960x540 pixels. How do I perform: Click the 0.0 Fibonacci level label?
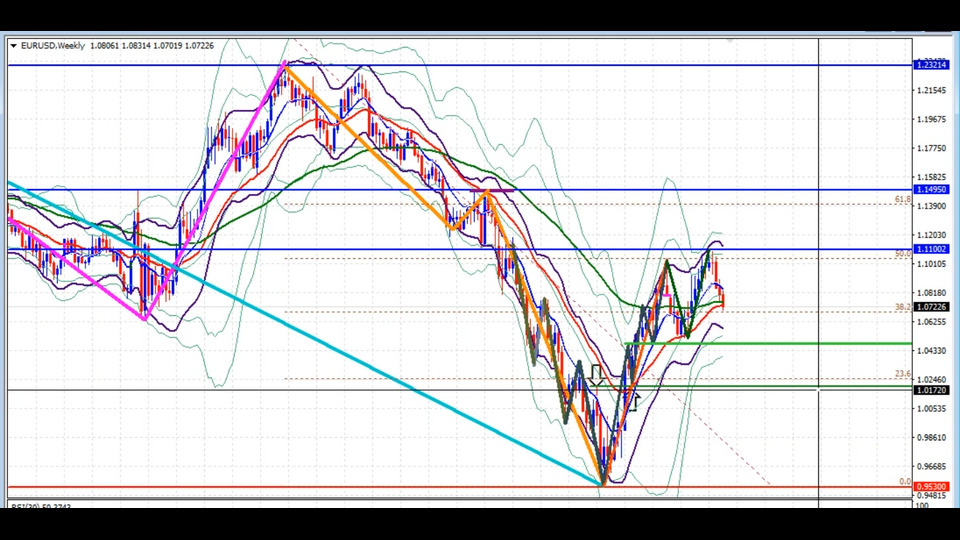[x=905, y=482]
